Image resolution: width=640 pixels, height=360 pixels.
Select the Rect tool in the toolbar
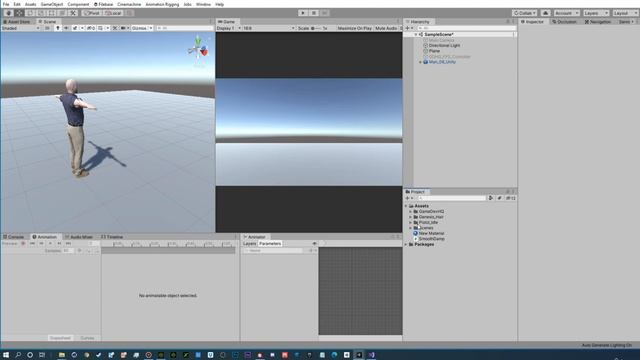51,13
